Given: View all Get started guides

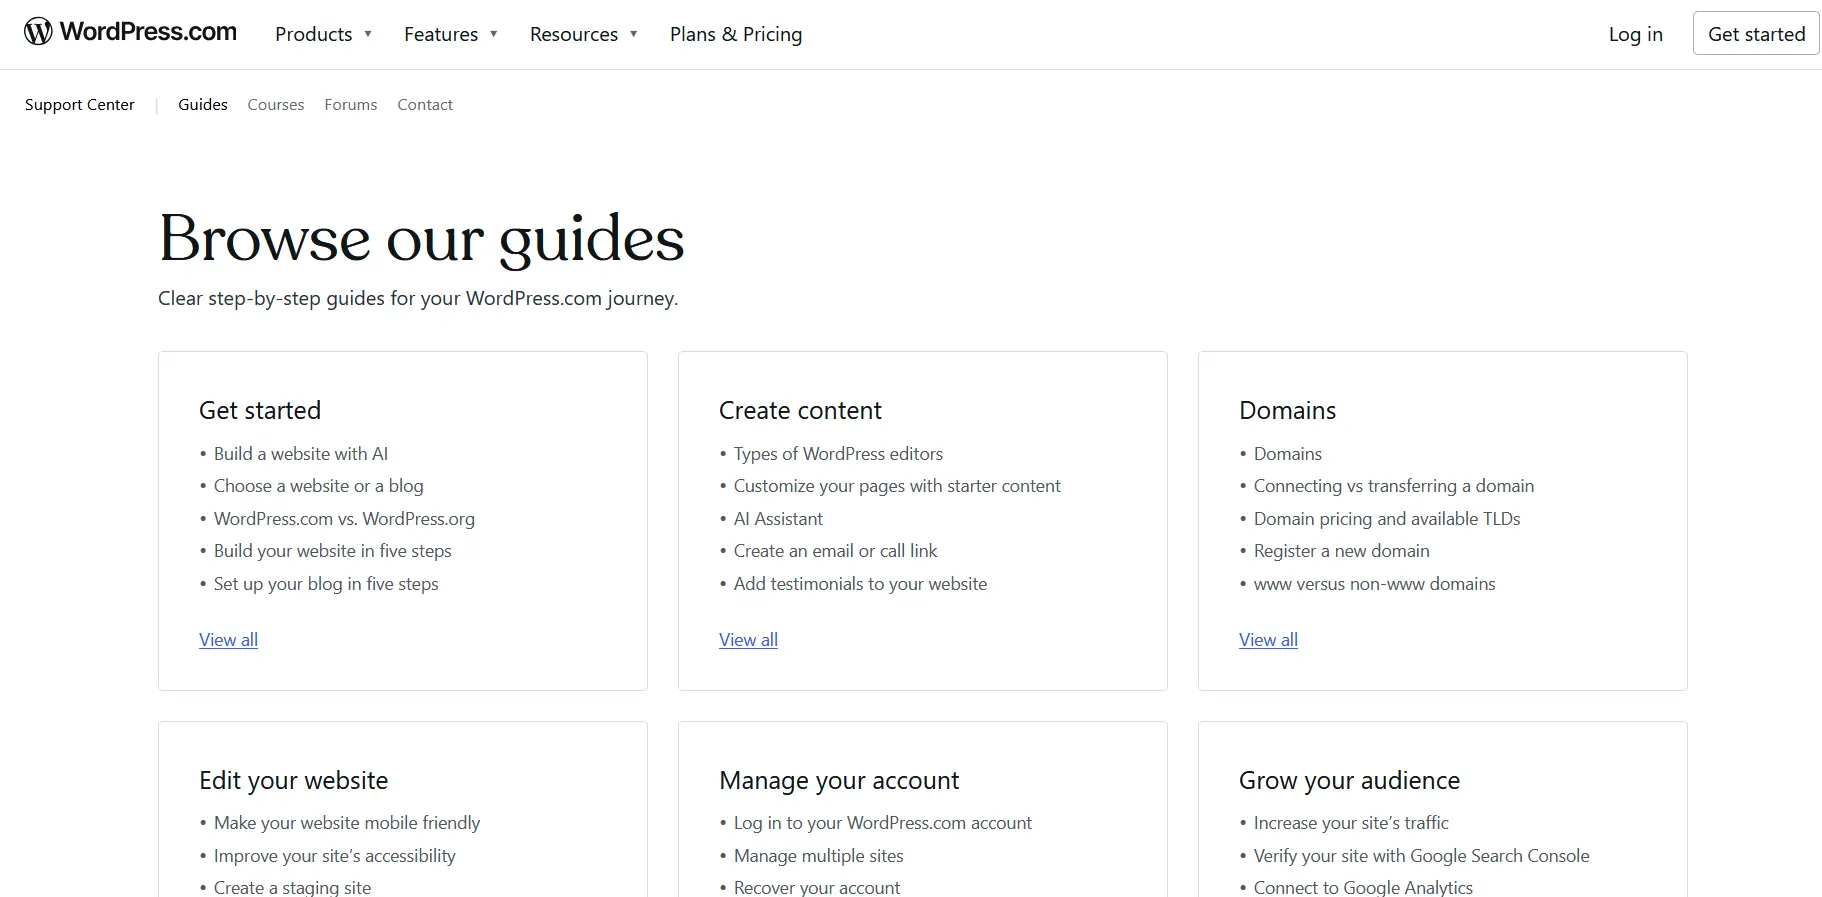Looking at the screenshot, I should click(228, 640).
